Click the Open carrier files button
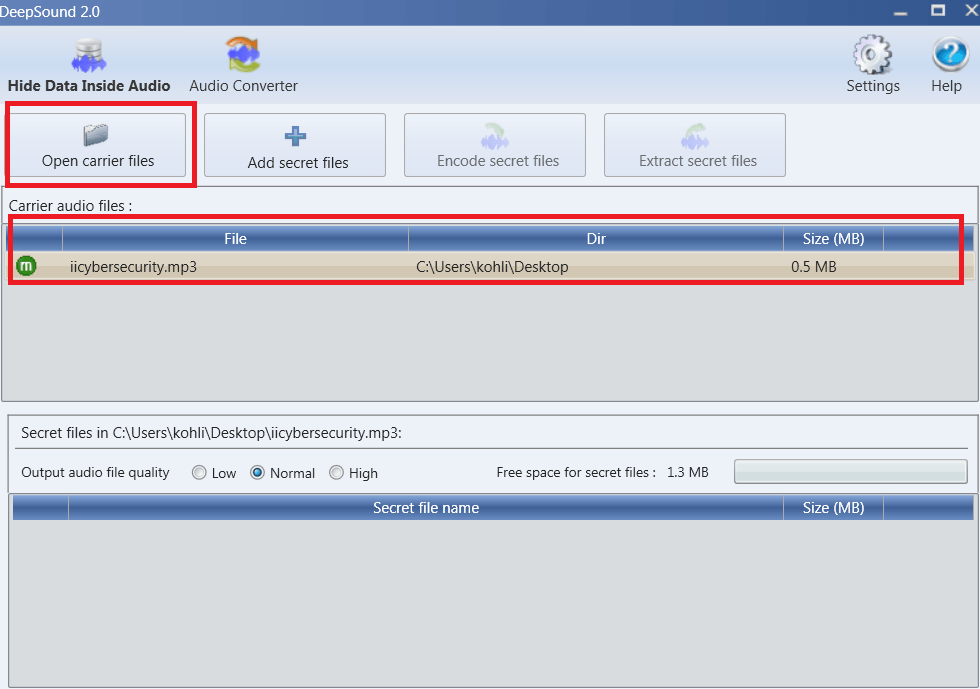This screenshot has width=980, height=689. 98,145
